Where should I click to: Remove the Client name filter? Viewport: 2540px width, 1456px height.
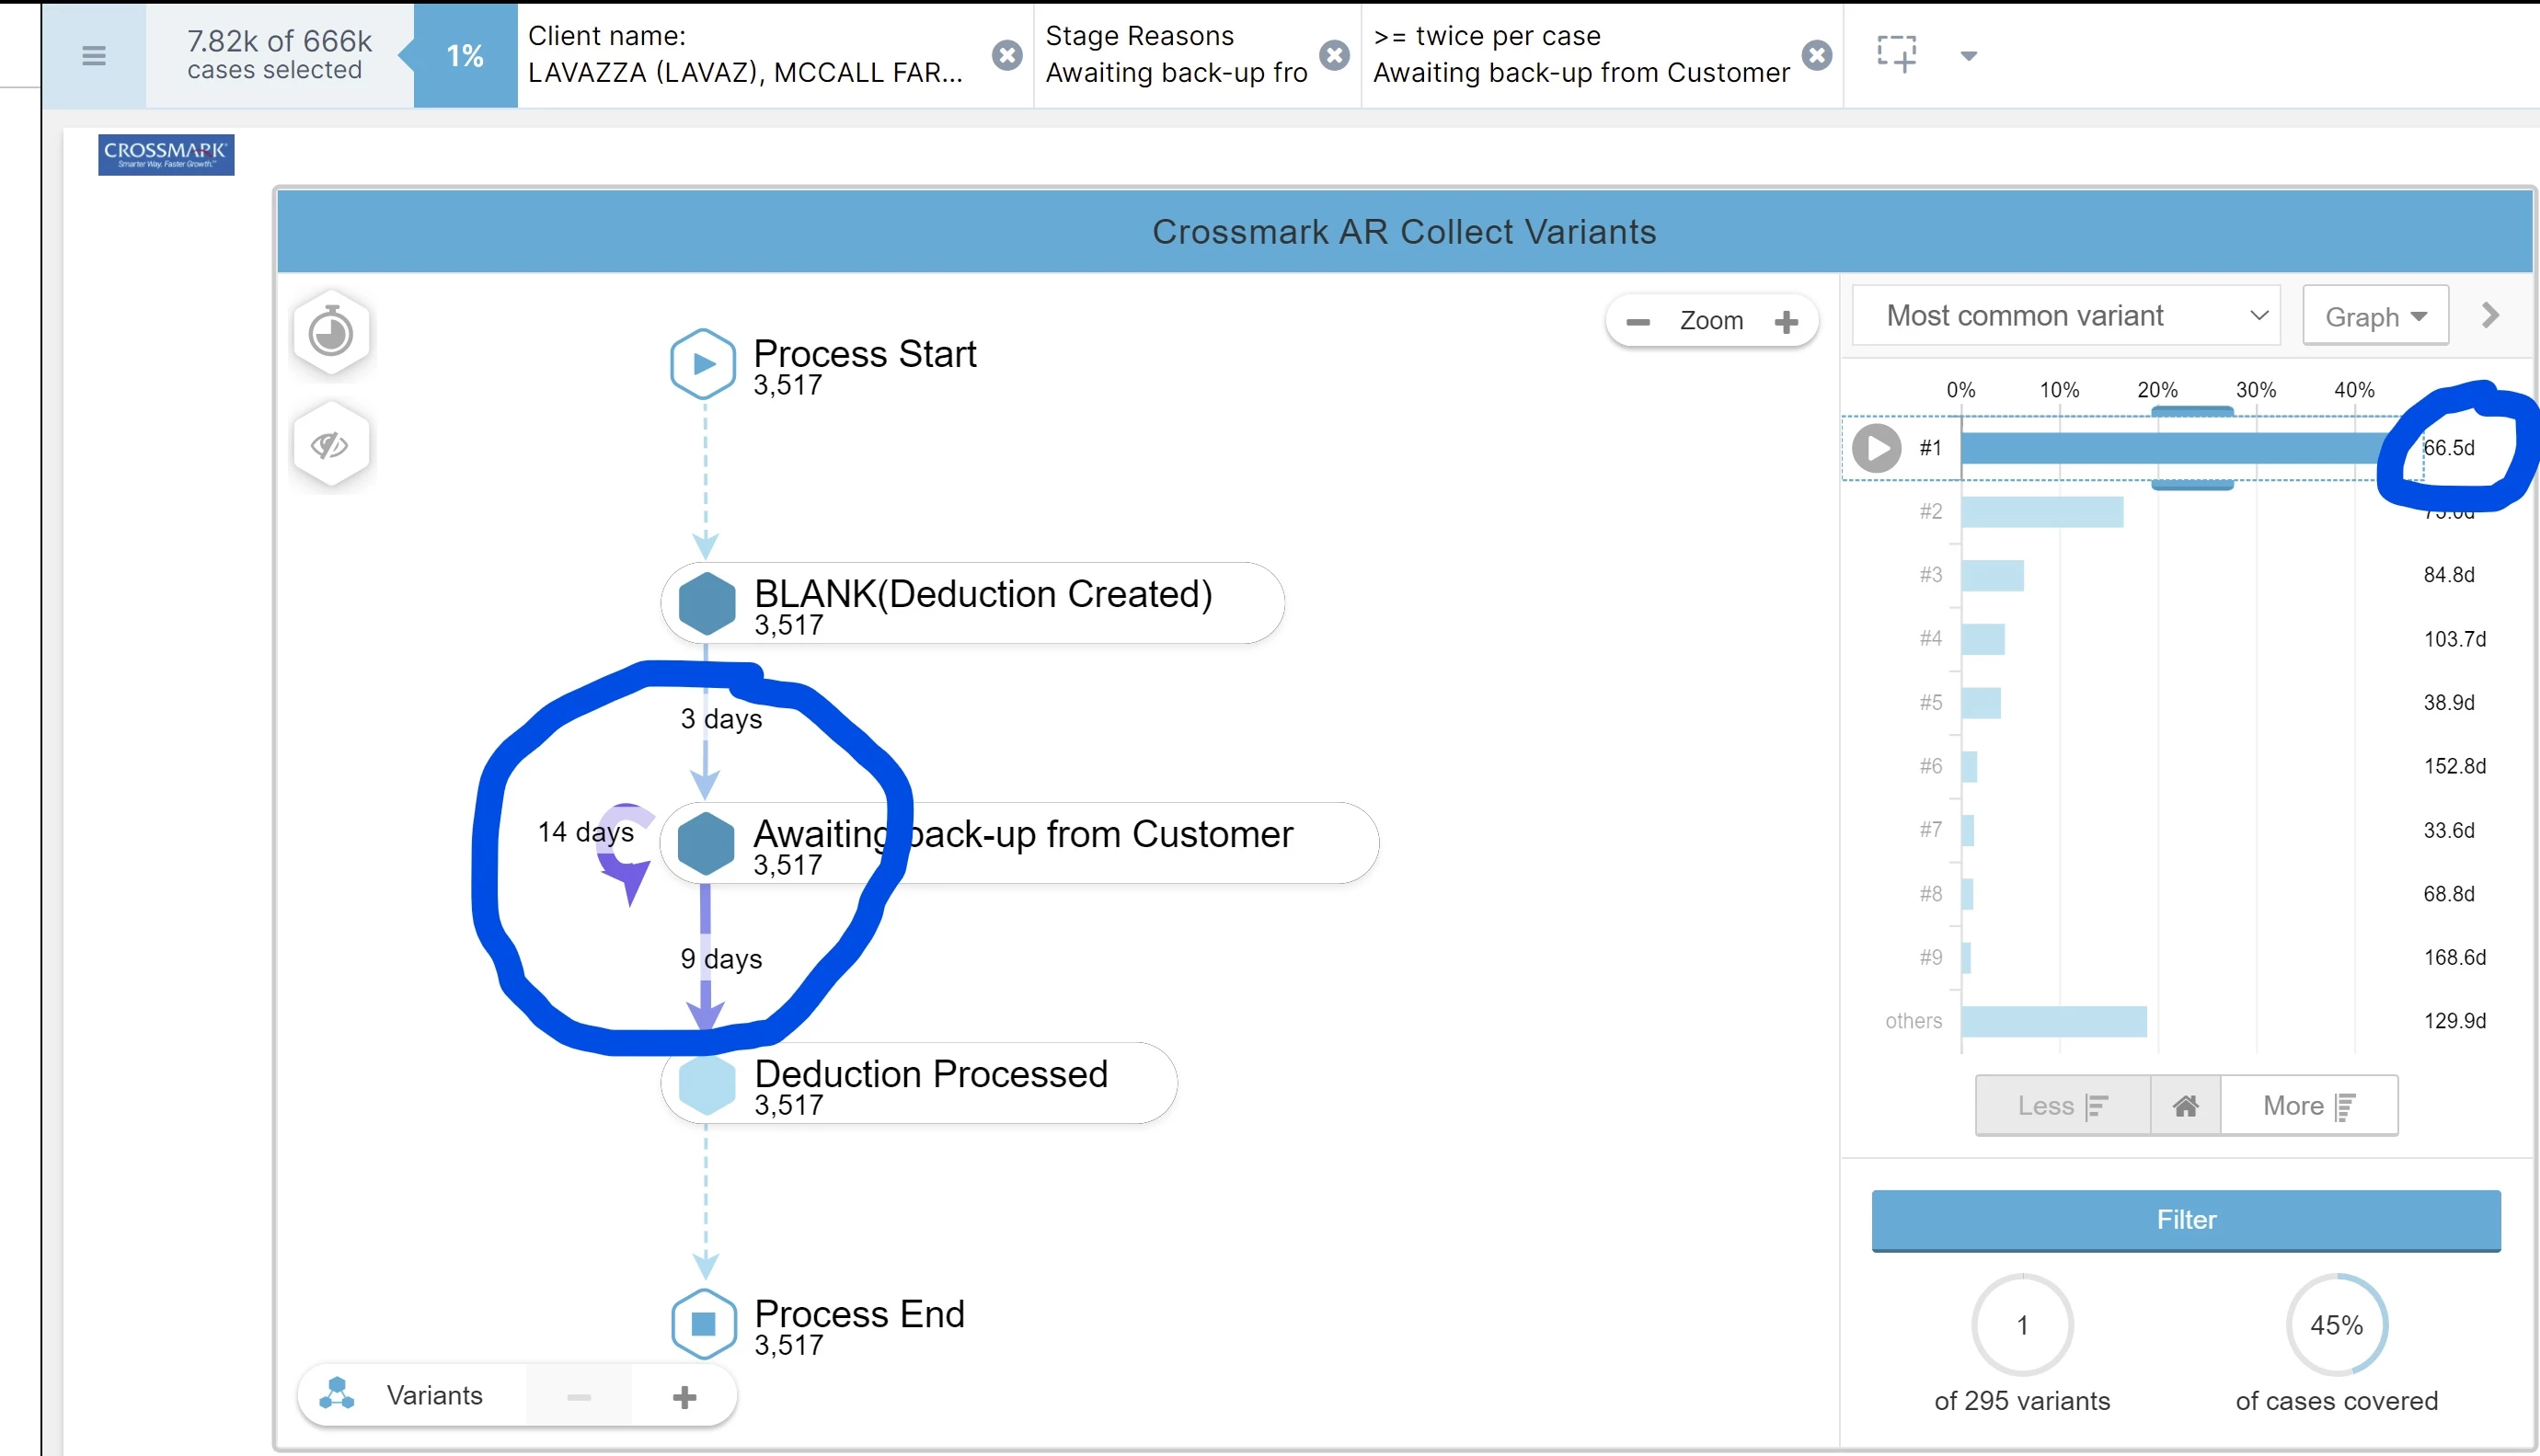[1007, 56]
